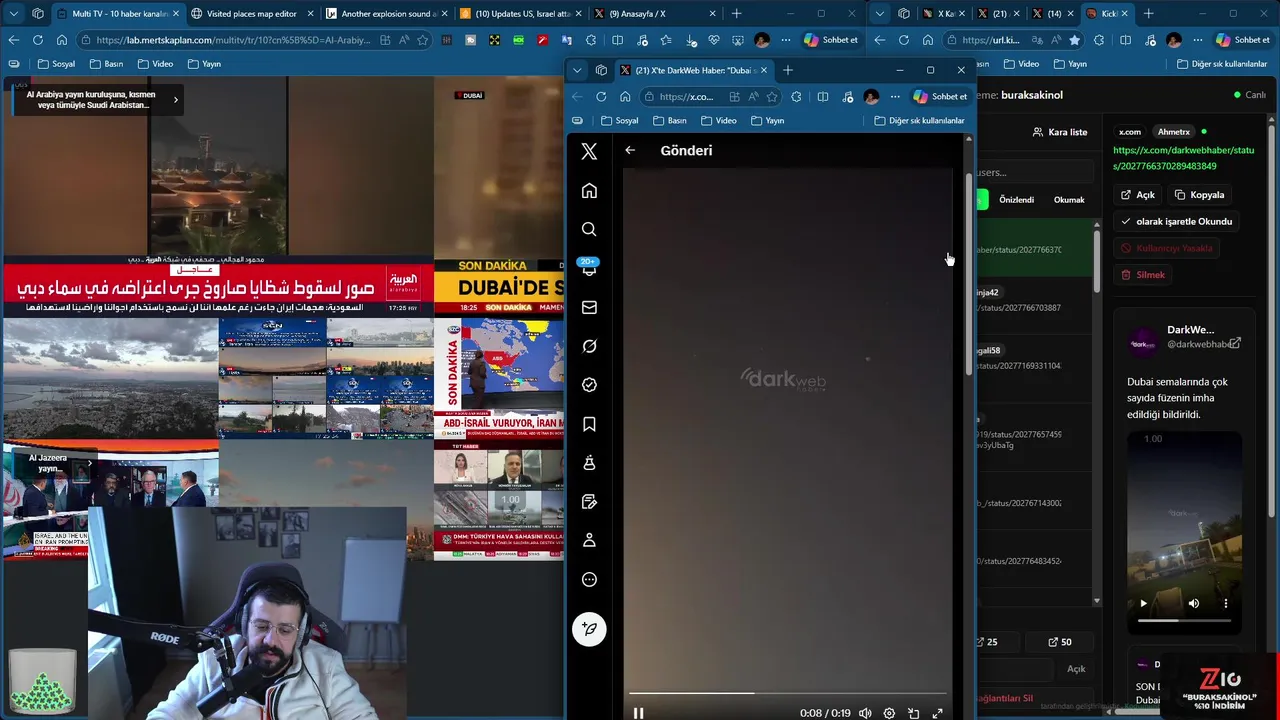Click Açık button in moderation panel
Viewport: 1280px width, 720px height.
click(x=1138, y=195)
